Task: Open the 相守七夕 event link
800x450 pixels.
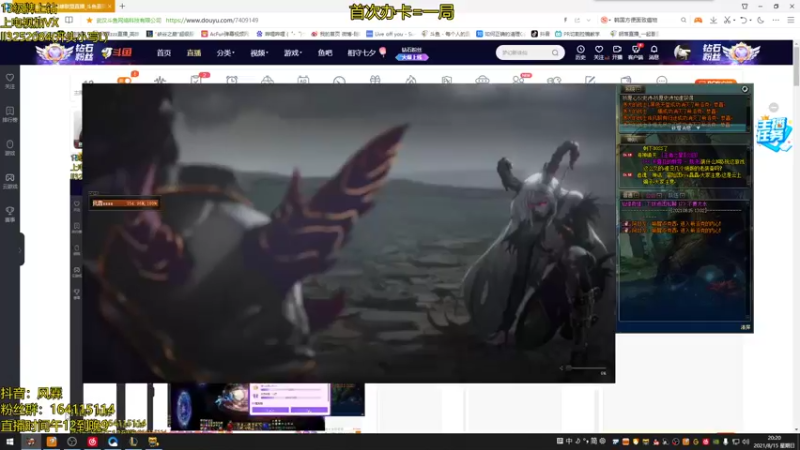Action: (x=366, y=53)
